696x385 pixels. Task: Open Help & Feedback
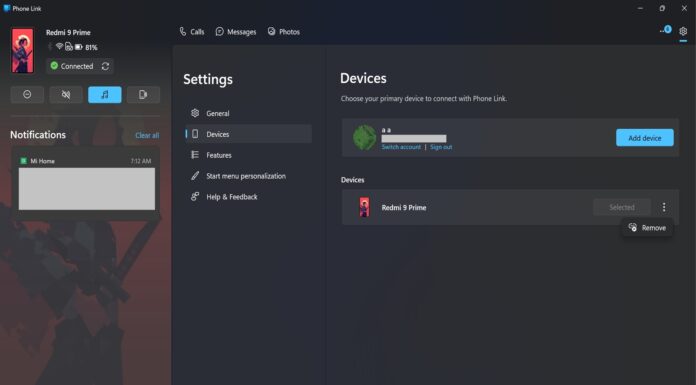click(249, 197)
